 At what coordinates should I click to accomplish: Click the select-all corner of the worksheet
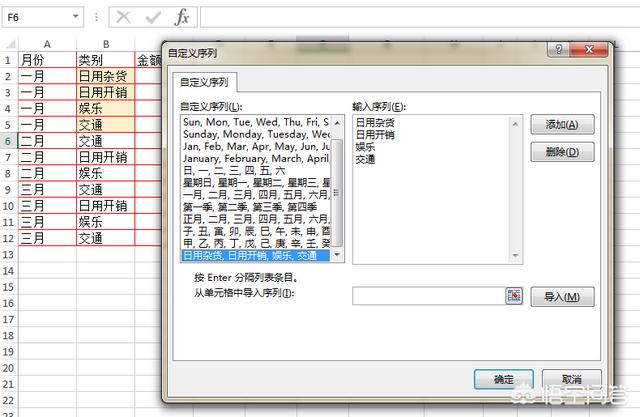[10, 44]
